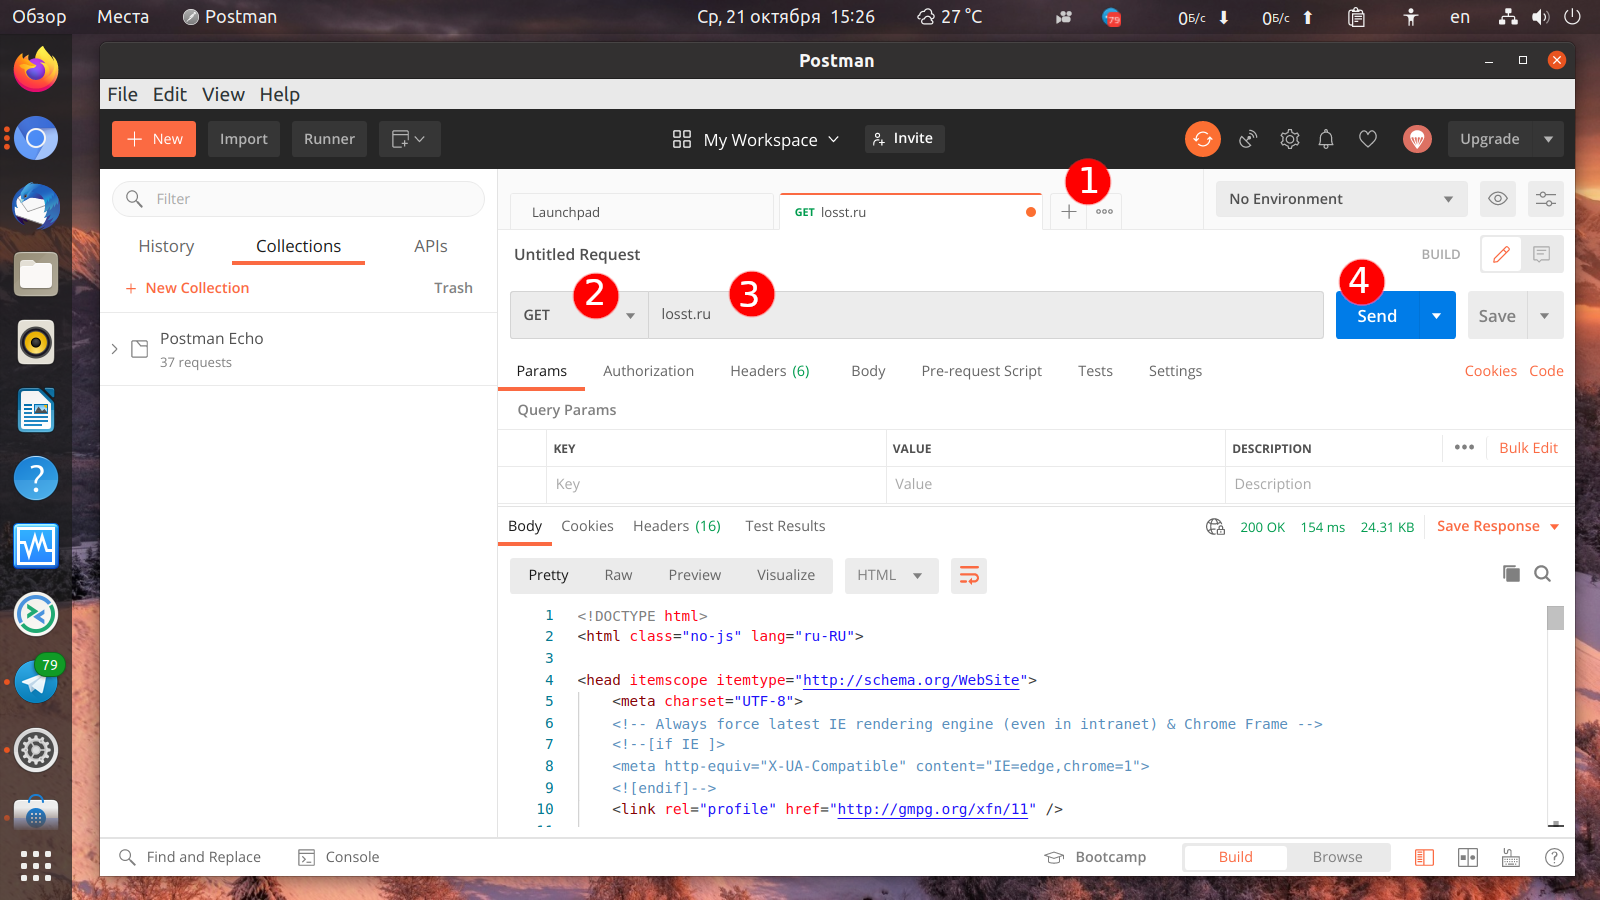Add a new request tab with plus
This screenshot has width=1600, height=900.
pos(1069,212)
